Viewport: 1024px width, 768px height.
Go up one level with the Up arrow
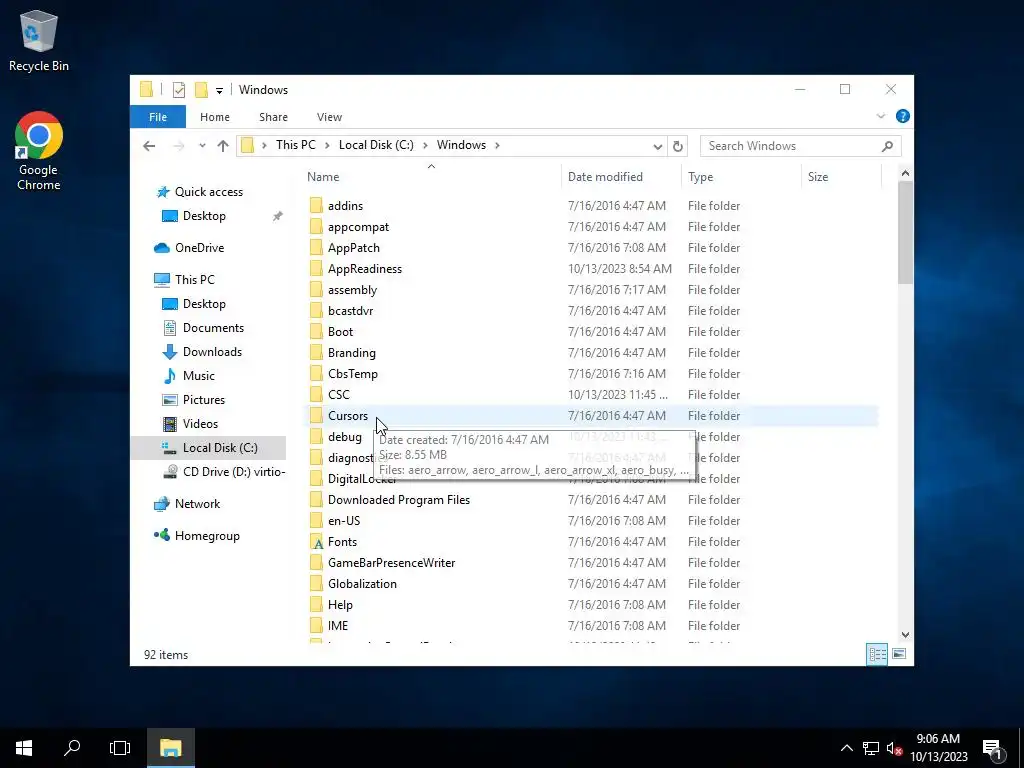click(x=223, y=146)
